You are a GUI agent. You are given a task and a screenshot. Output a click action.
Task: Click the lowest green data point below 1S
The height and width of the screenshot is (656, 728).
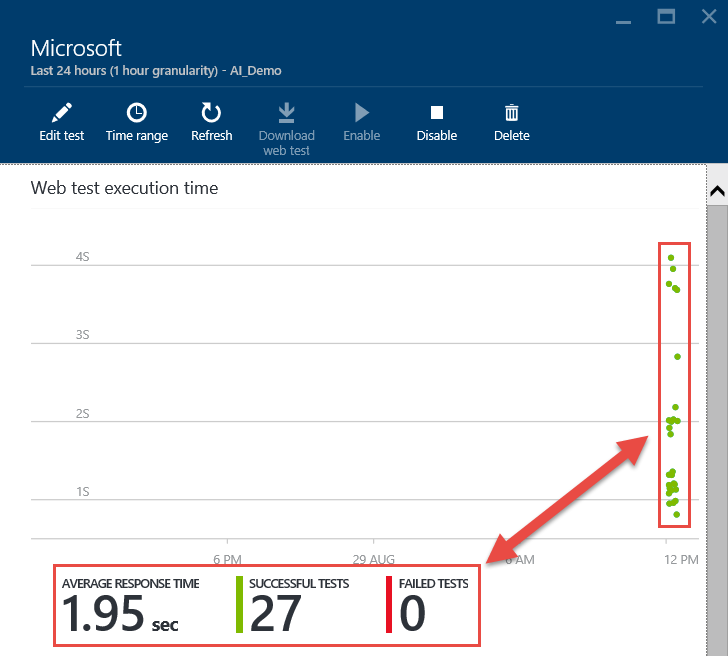(676, 514)
